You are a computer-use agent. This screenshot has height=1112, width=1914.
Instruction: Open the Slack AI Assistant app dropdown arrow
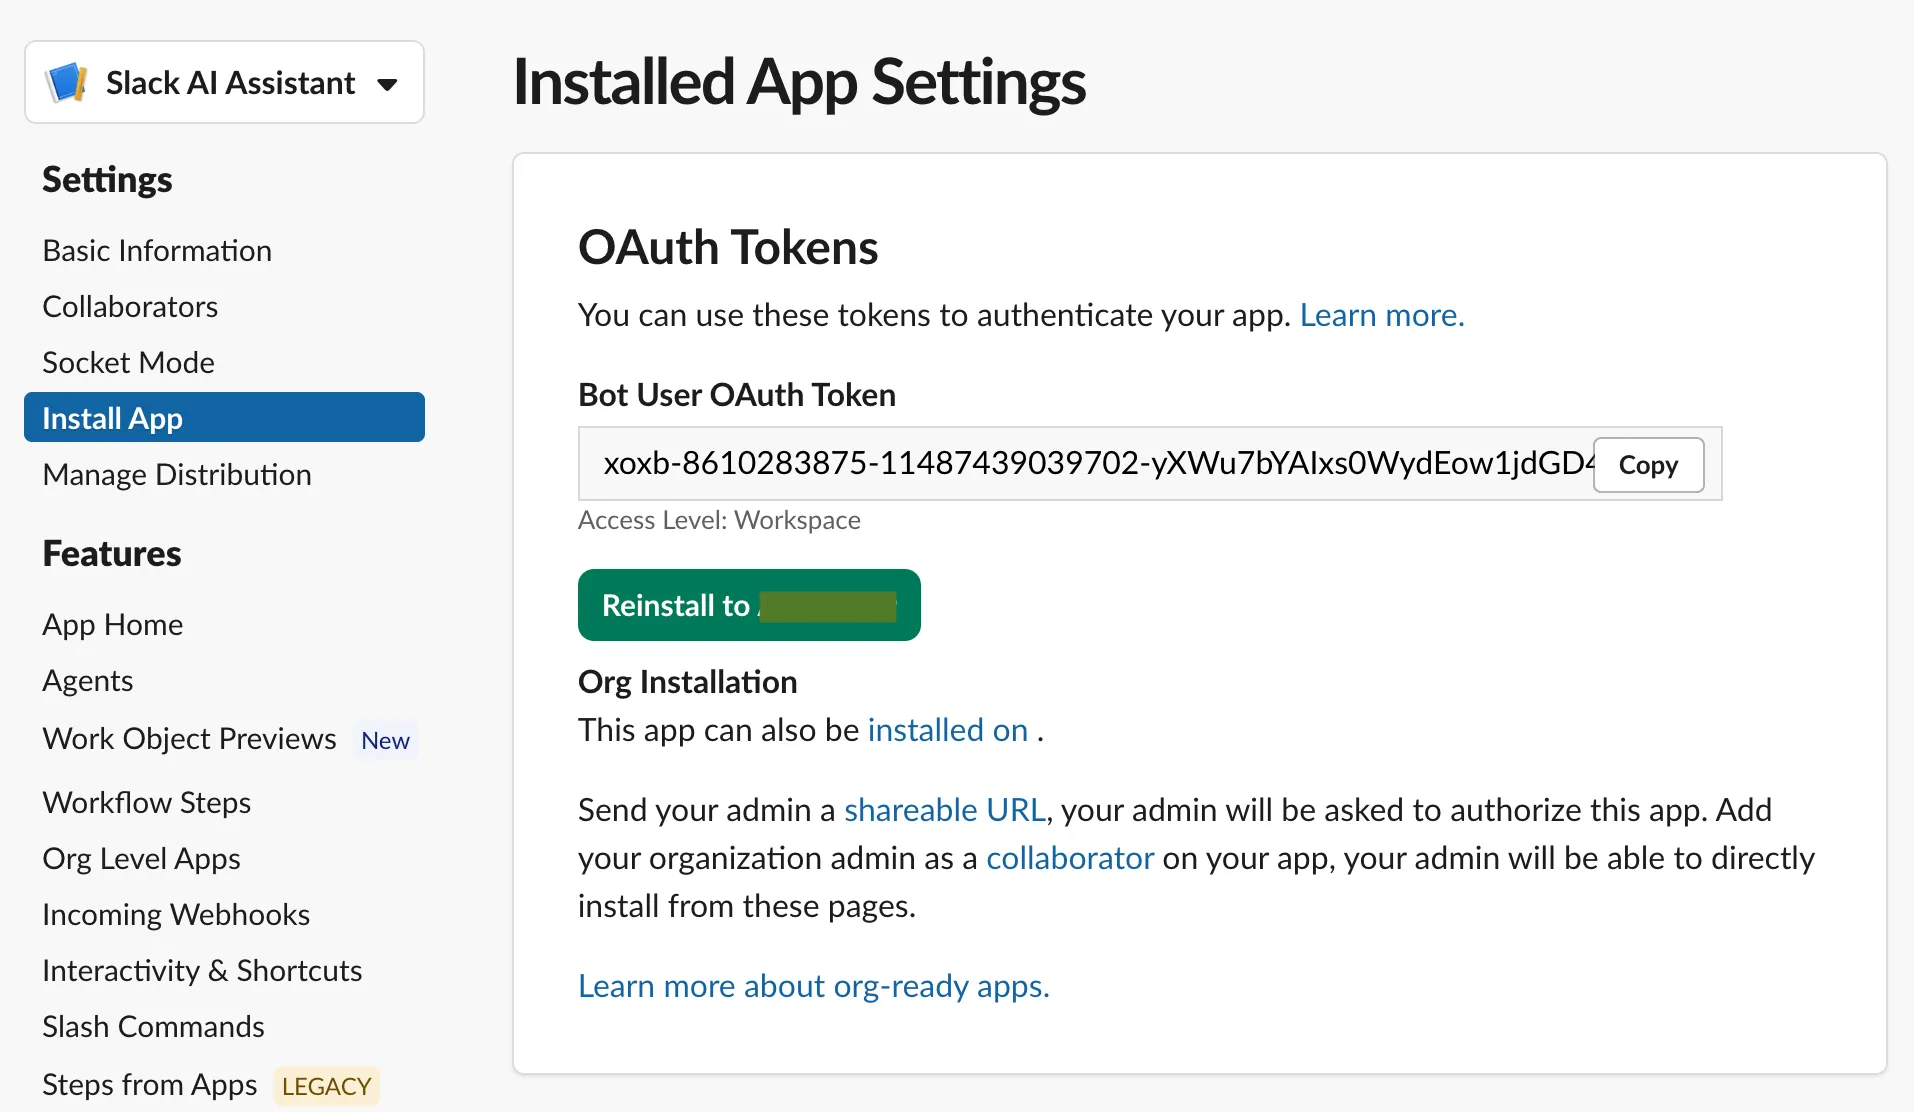coord(387,84)
